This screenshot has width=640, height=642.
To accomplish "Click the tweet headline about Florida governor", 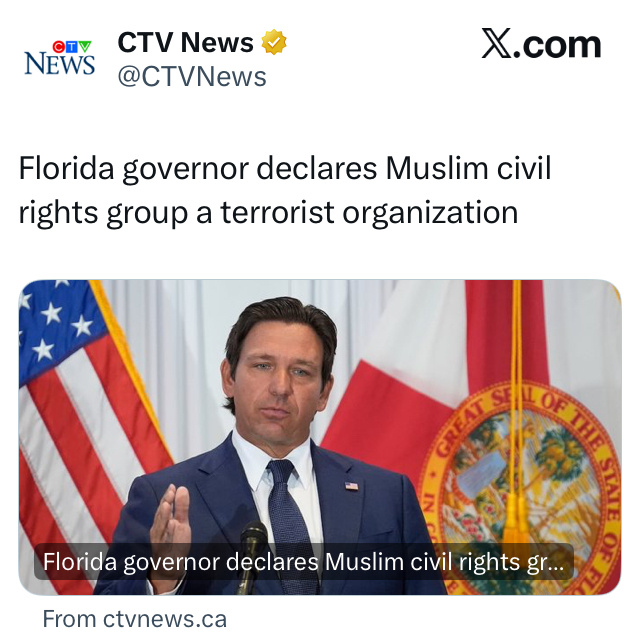I will tap(285, 190).
